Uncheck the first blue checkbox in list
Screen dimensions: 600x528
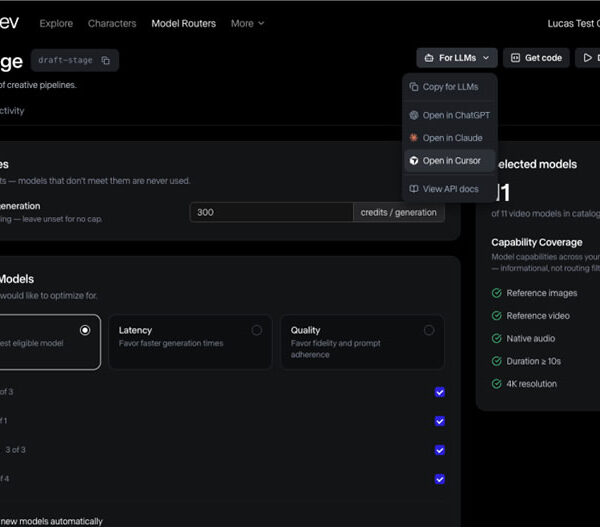[x=440, y=392]
